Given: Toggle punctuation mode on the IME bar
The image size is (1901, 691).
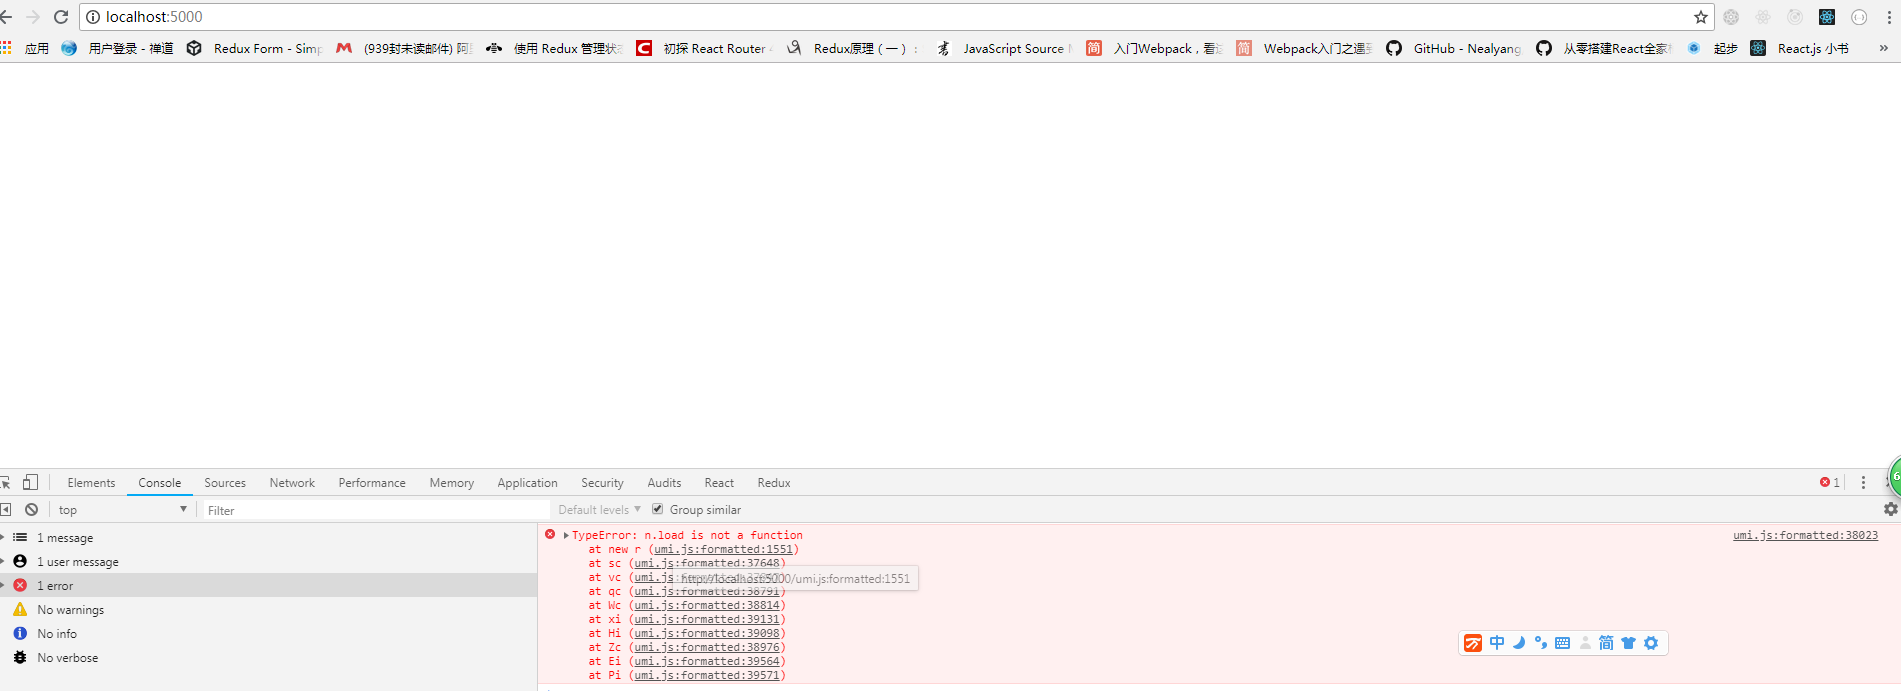Looking at the screenshot, I should pyautogui.click(x=1540, y=643).
